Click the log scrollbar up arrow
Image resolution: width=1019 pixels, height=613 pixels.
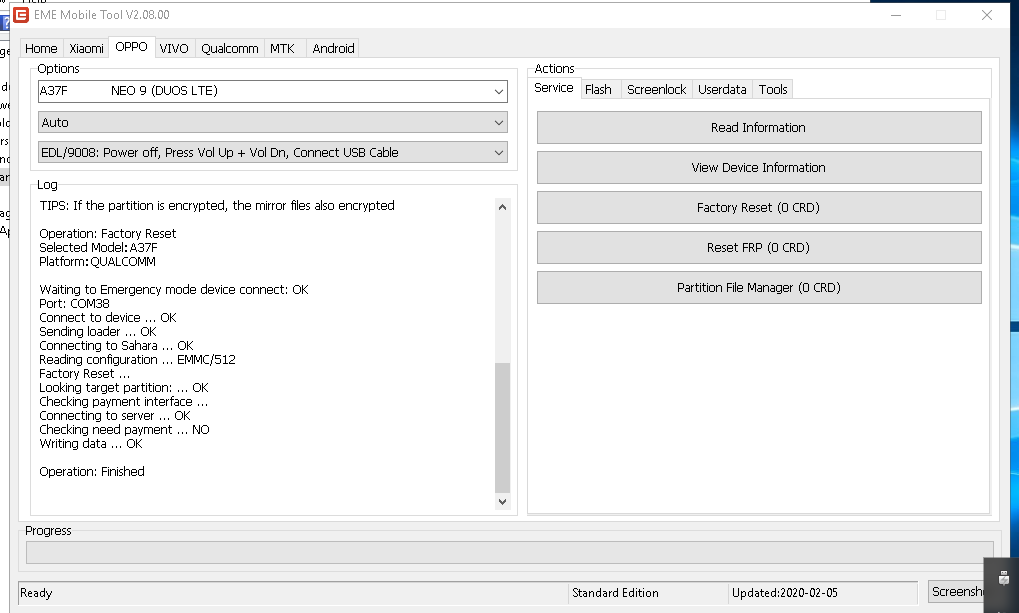pos(502,207)
